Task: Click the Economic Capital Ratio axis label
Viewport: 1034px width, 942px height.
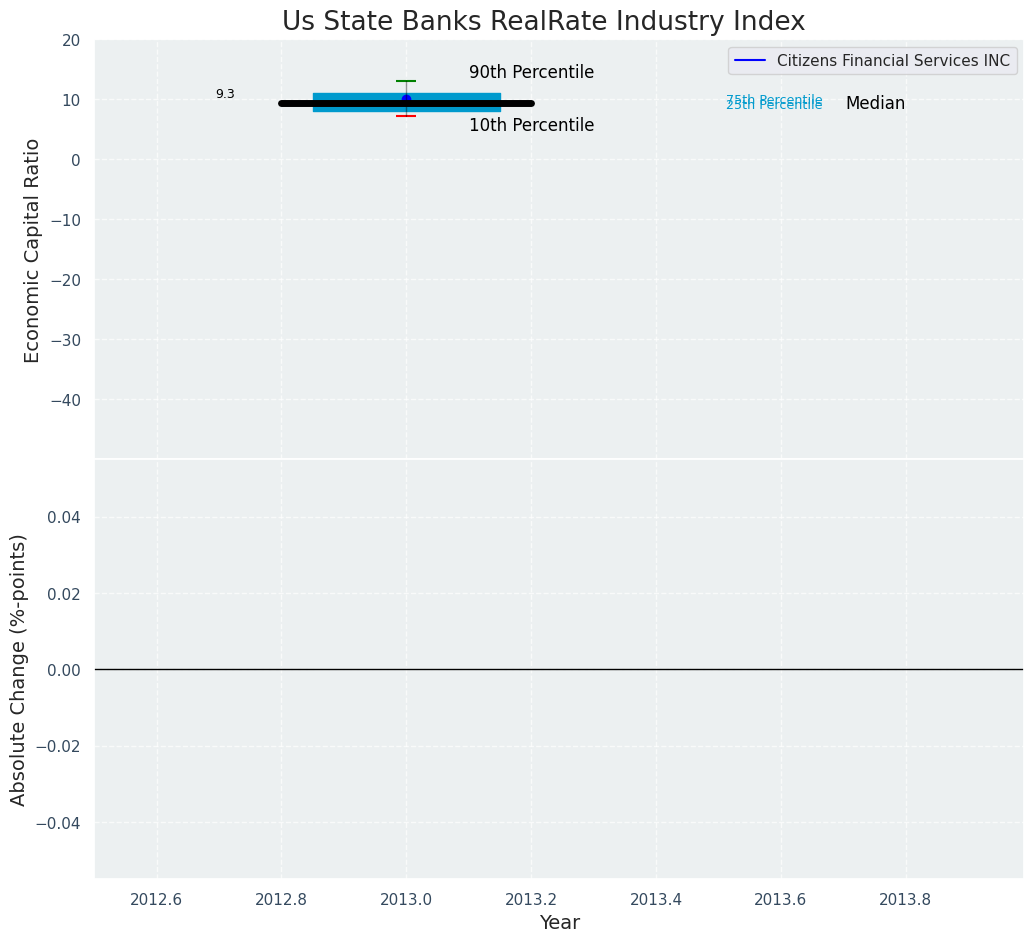Action: (33, 250)
